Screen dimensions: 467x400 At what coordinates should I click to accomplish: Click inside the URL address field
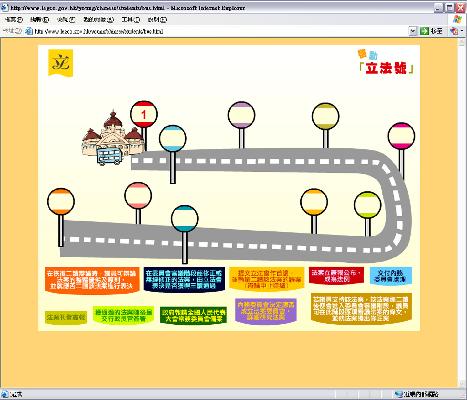220,31
